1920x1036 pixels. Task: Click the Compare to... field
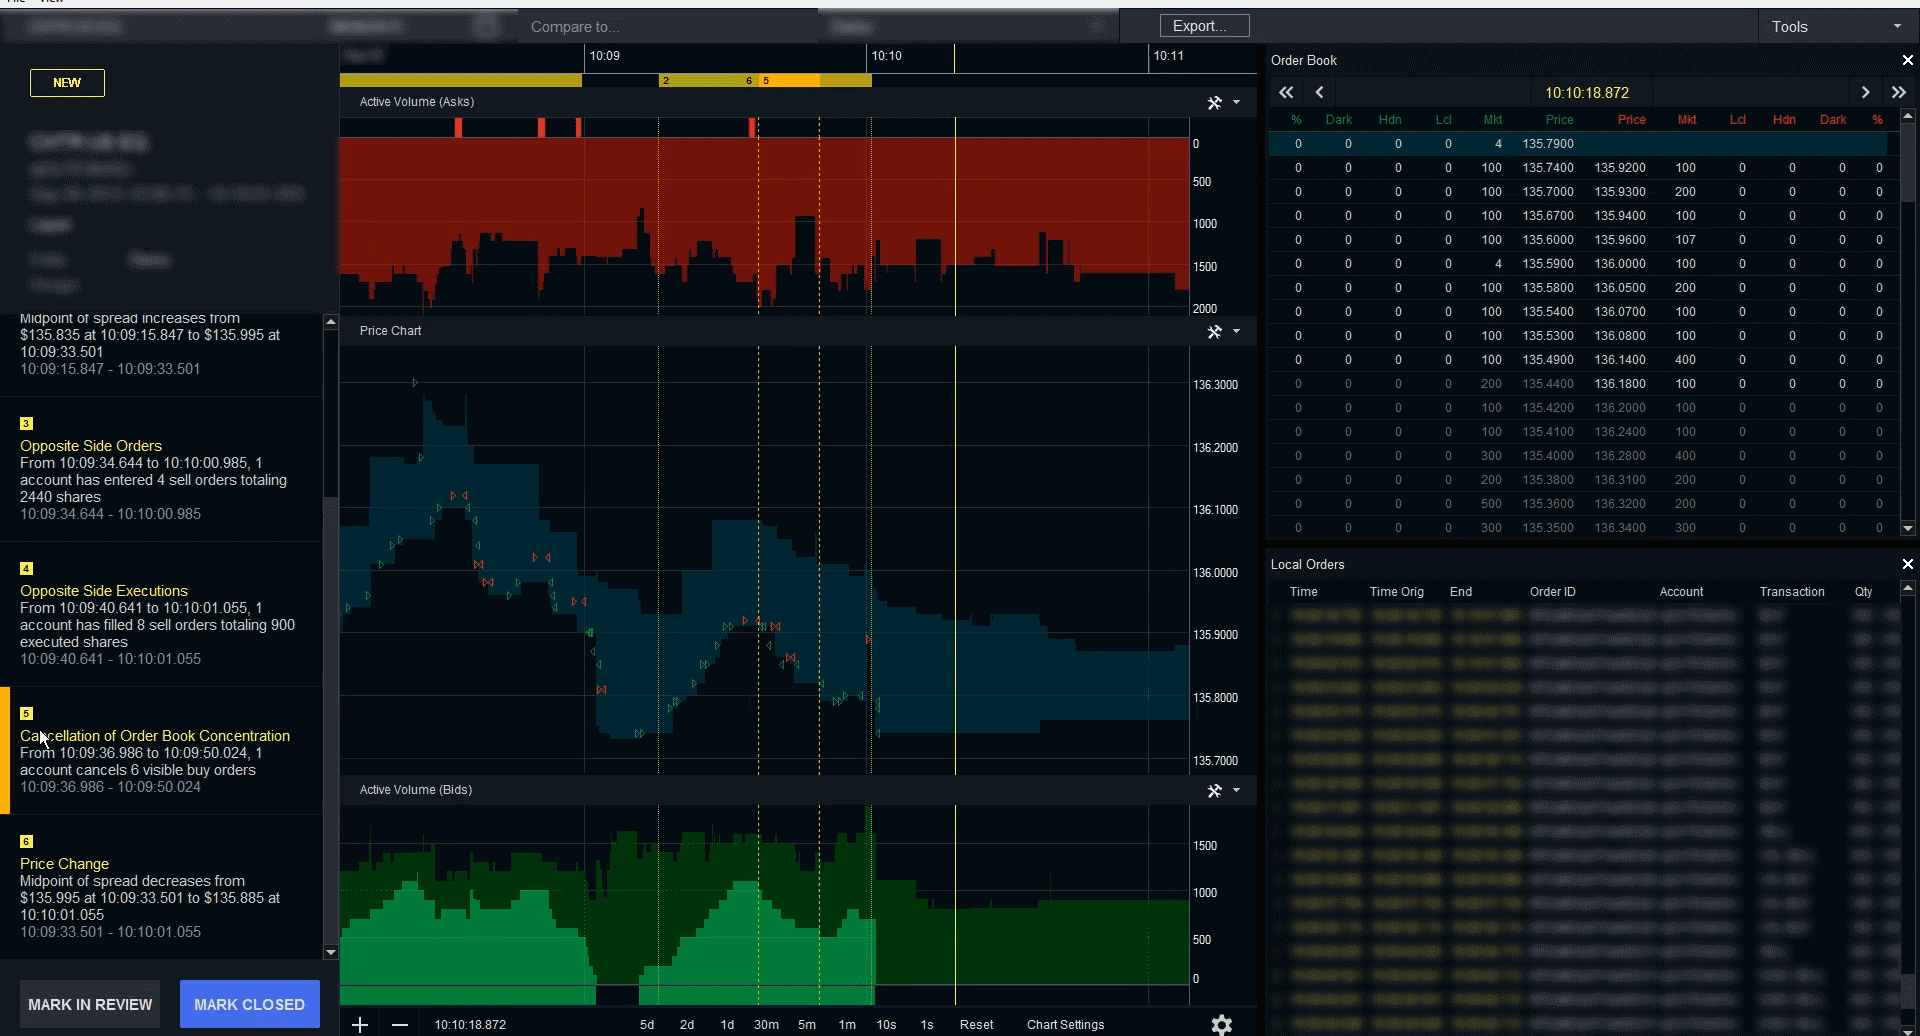pyautogui.click(x=668, y=27)
